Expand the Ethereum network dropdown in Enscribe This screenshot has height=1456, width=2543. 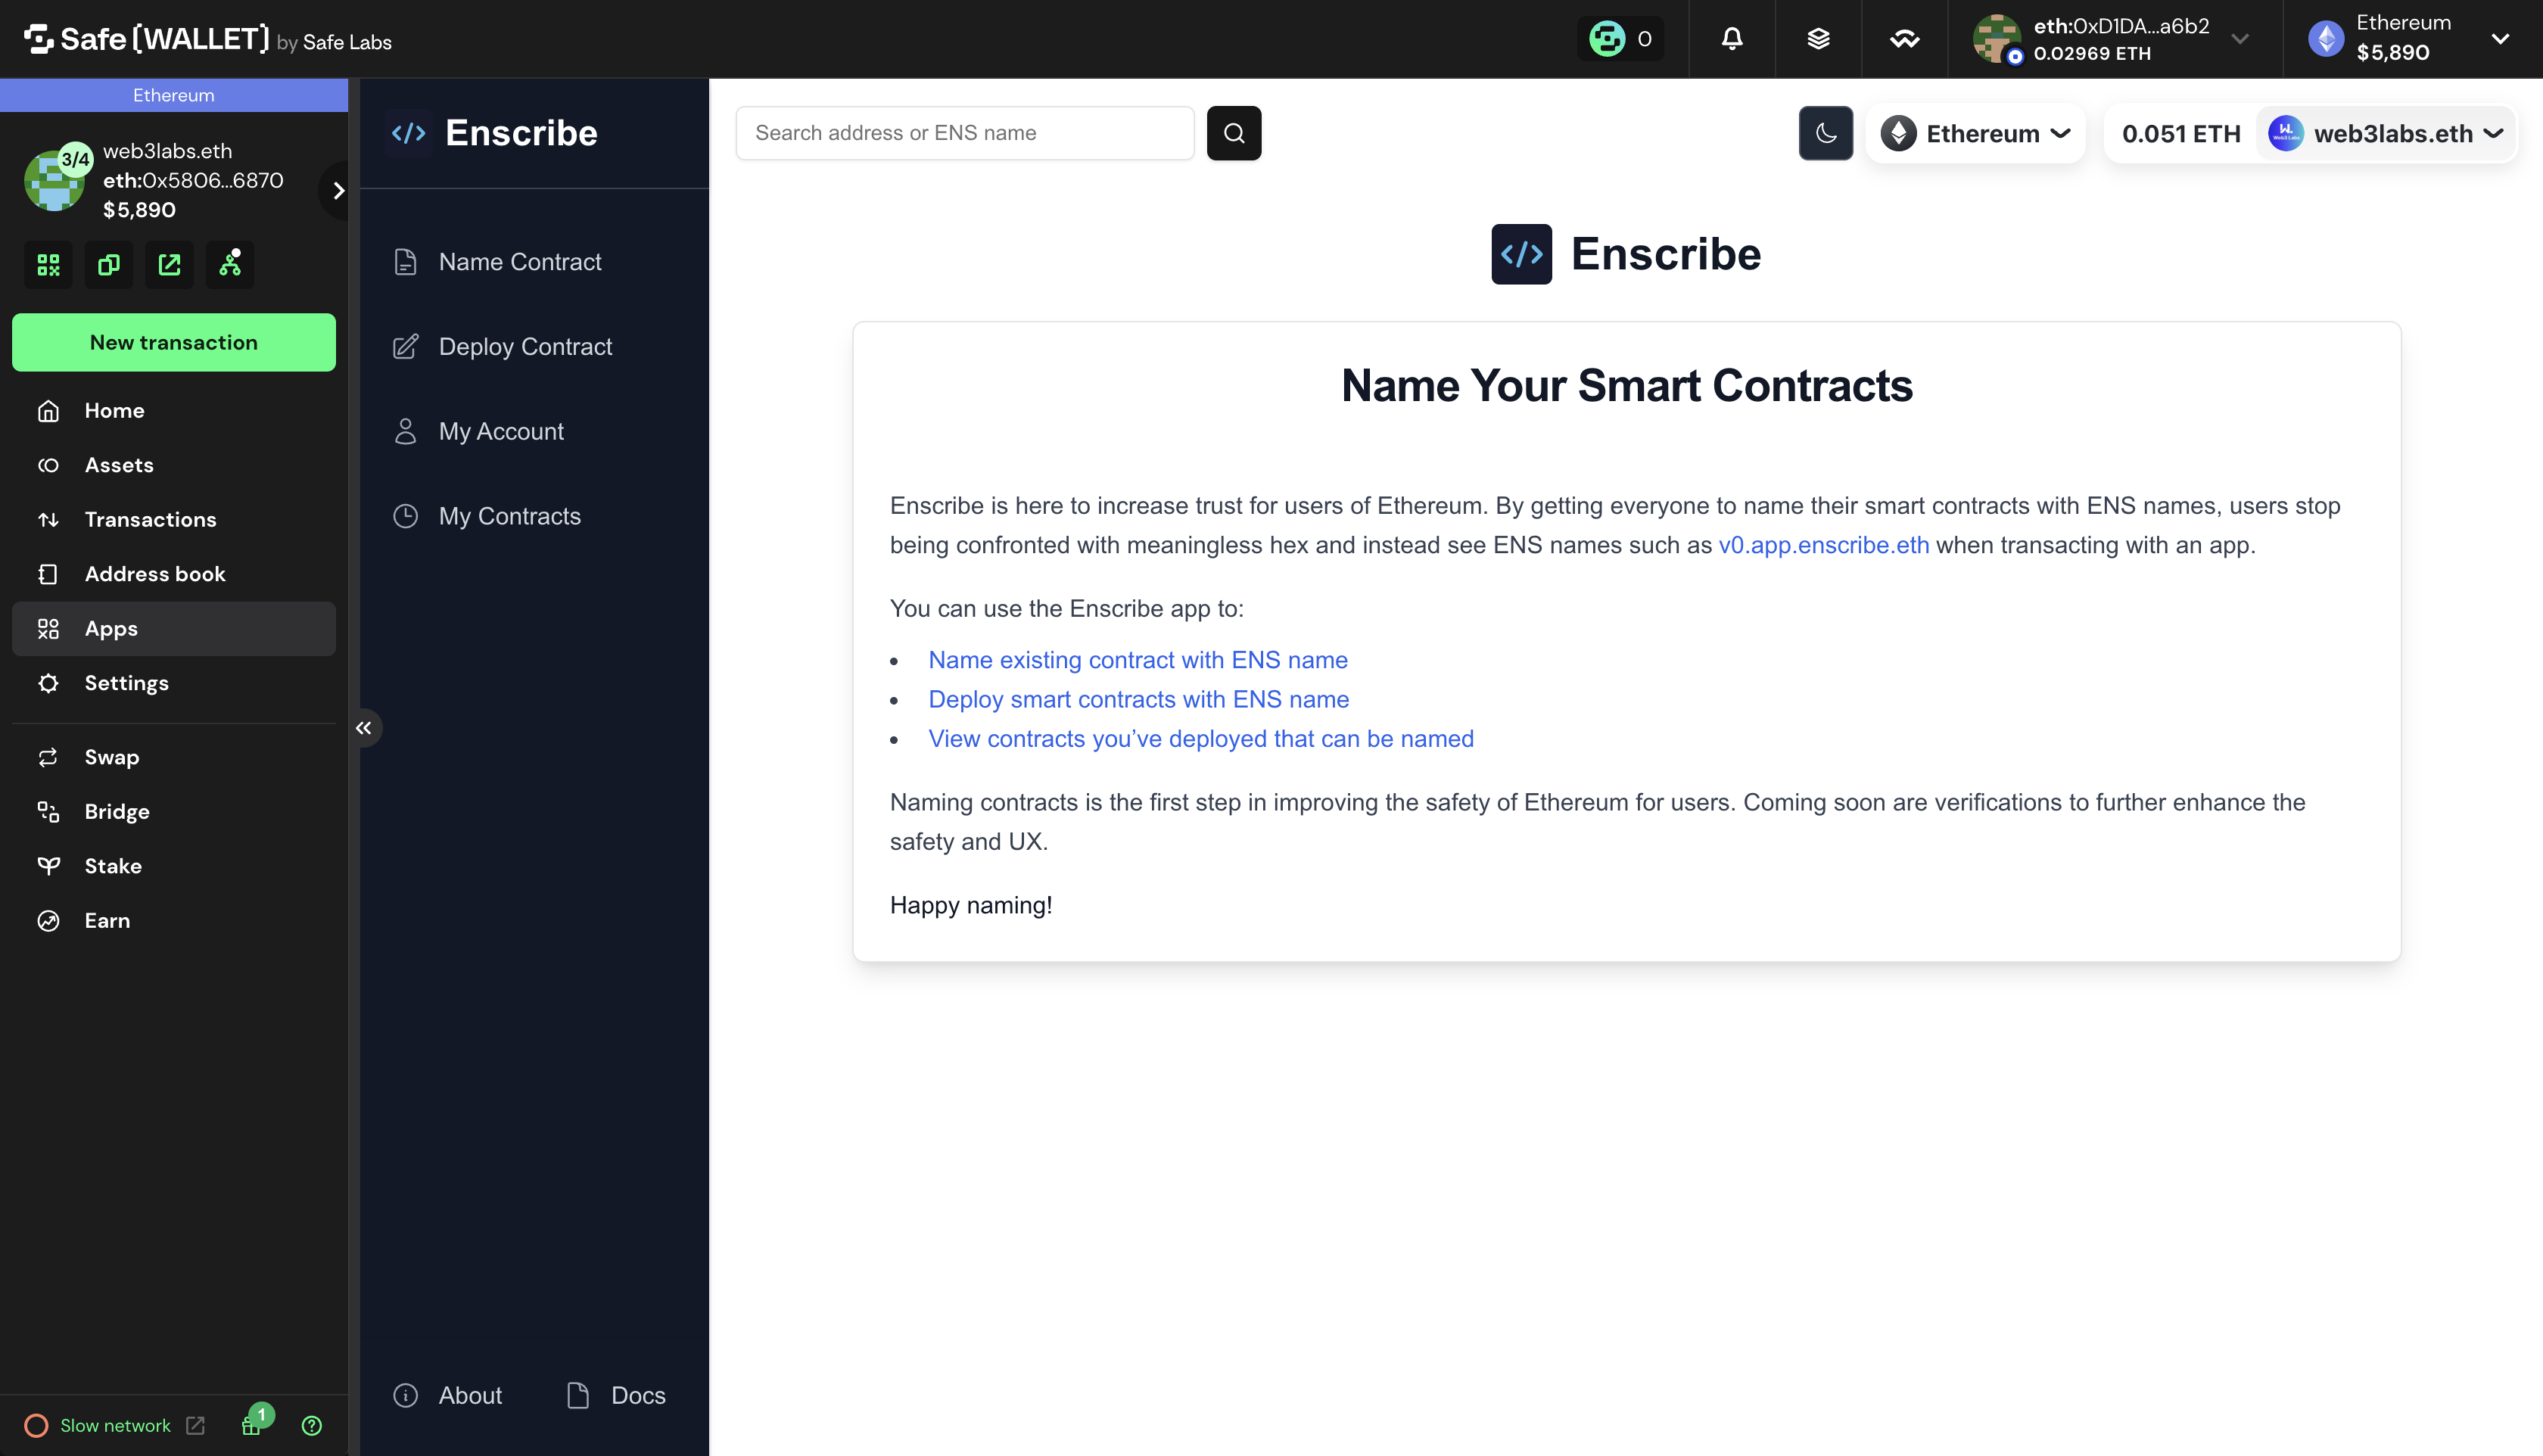point(1975,133)
